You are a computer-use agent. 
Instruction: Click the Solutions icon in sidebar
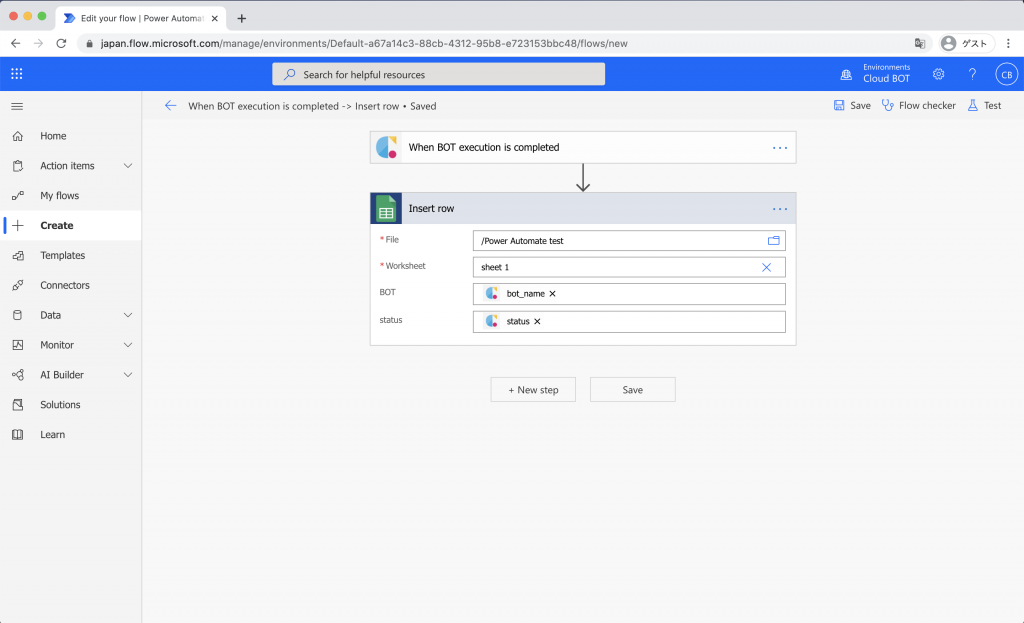18,405
